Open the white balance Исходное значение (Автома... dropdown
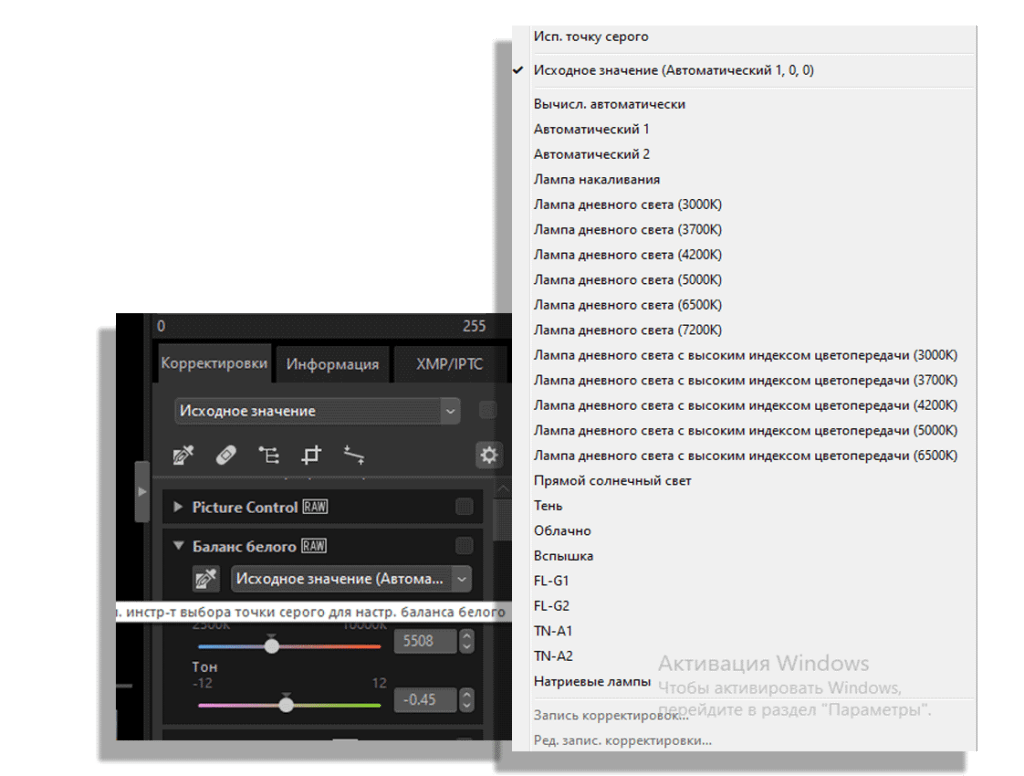This screenshot has width=1024, height=776. pos(351,579)
